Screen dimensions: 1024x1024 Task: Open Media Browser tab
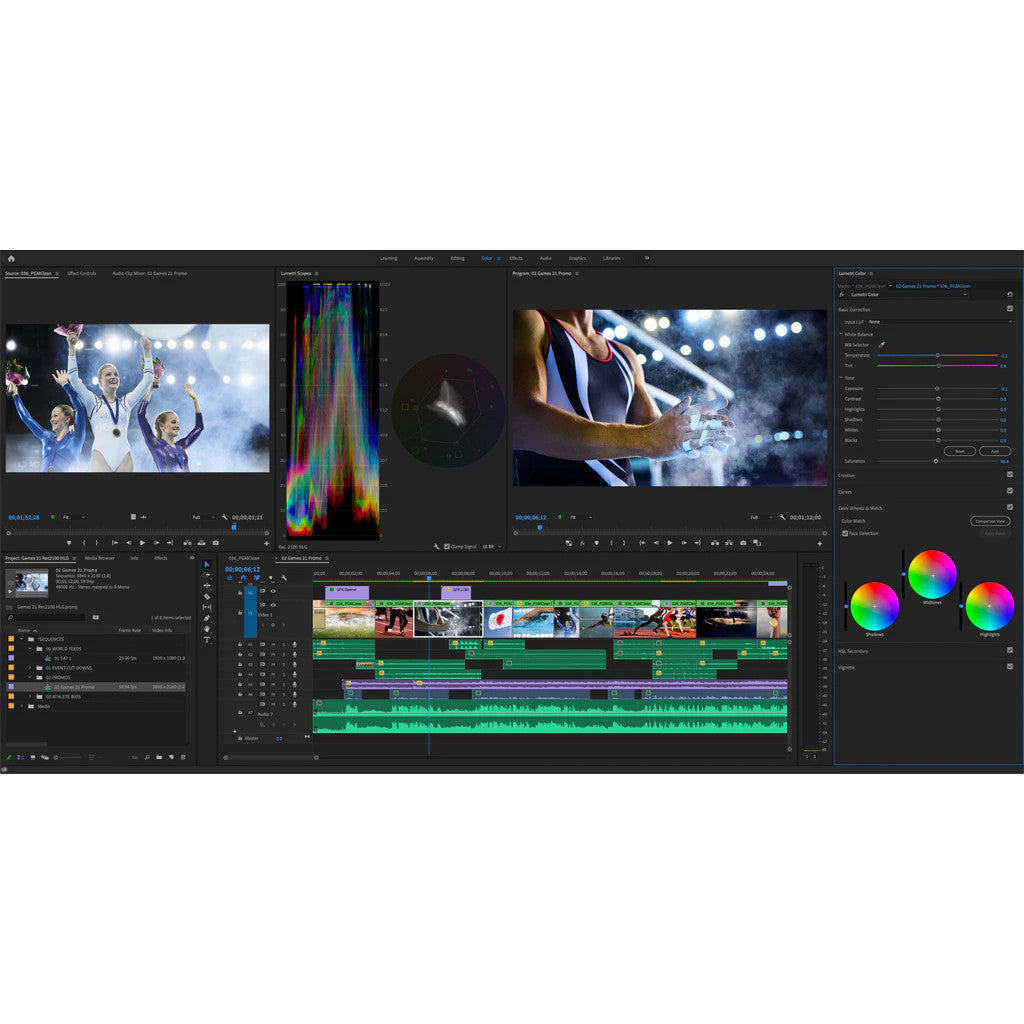point(99,558)
